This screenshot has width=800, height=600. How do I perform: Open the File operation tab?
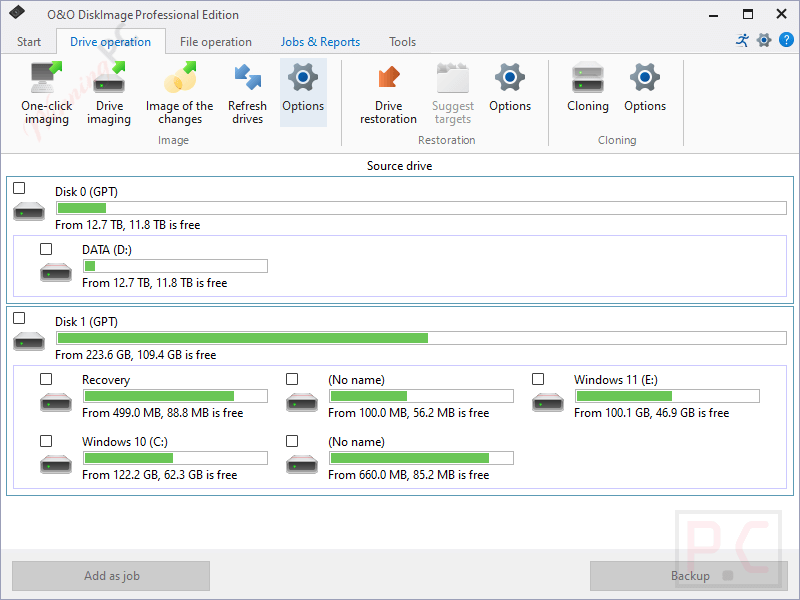(x=216, y=42)
